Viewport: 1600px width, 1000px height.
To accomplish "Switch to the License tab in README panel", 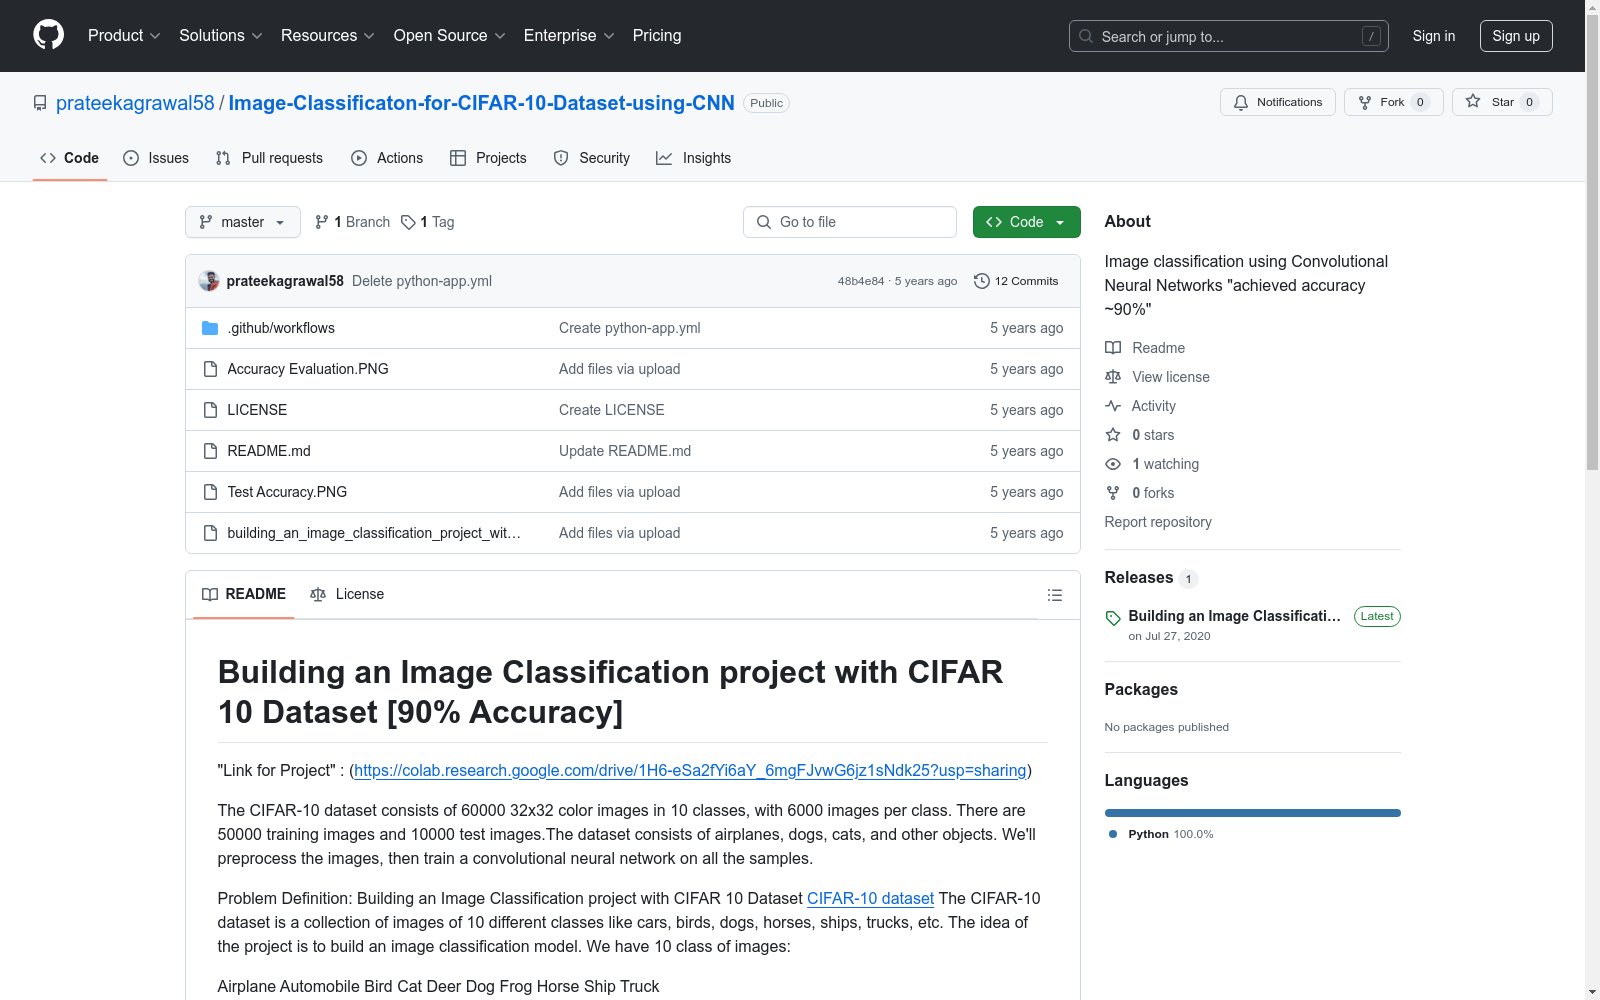I will point(347,594).
